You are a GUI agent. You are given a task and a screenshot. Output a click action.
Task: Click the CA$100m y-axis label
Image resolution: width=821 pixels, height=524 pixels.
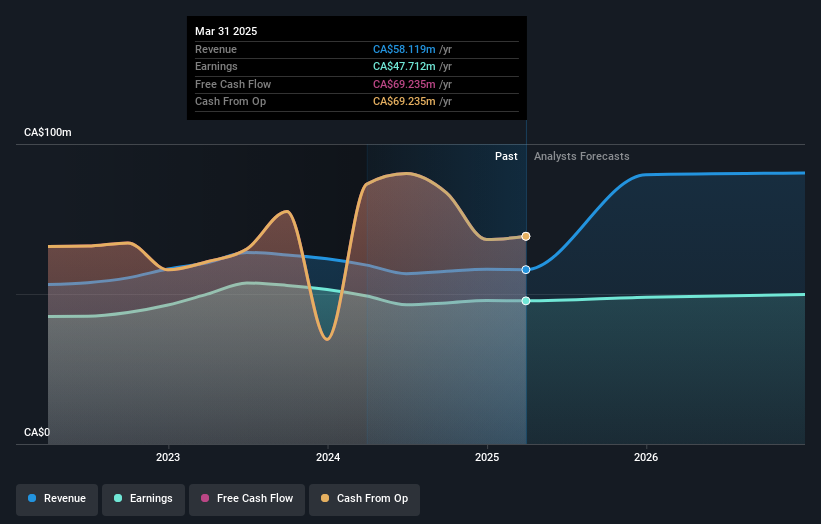(x=48, y=132)
